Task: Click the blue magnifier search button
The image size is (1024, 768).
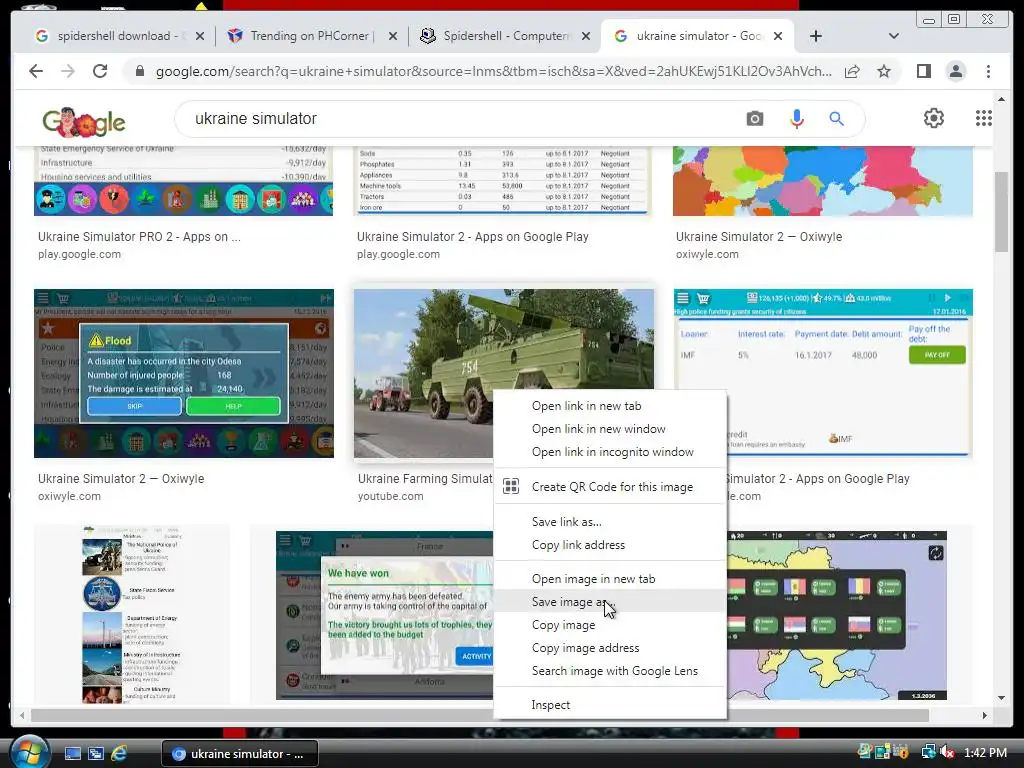Action: [836, 118]
